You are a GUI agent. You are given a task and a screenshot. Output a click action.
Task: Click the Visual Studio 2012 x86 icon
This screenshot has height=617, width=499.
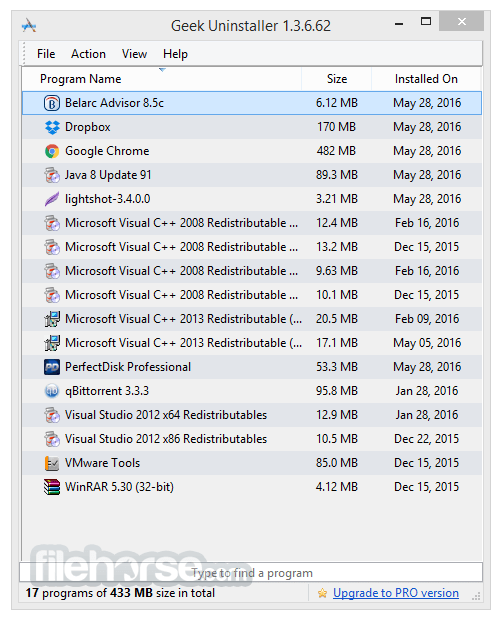tap(52, 439)
